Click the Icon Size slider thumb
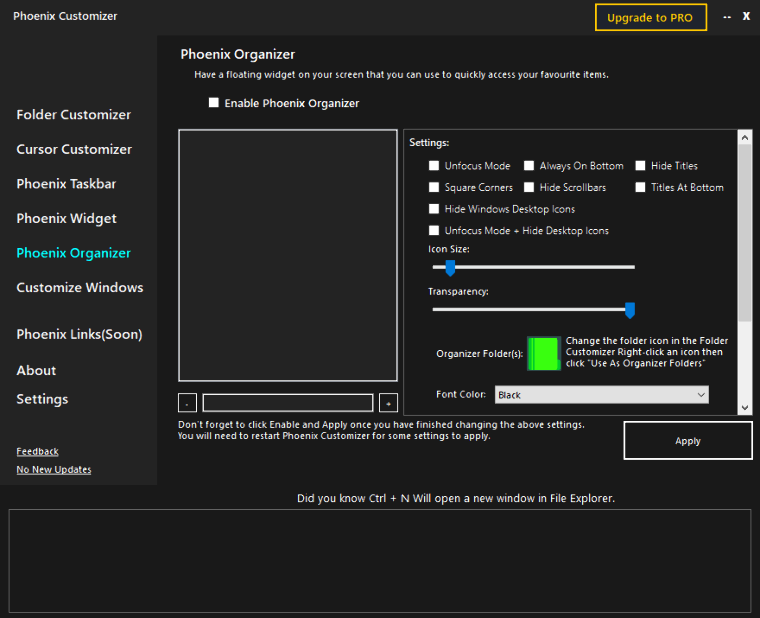Viewport: 760px width, 618px height. pos(450,268)
